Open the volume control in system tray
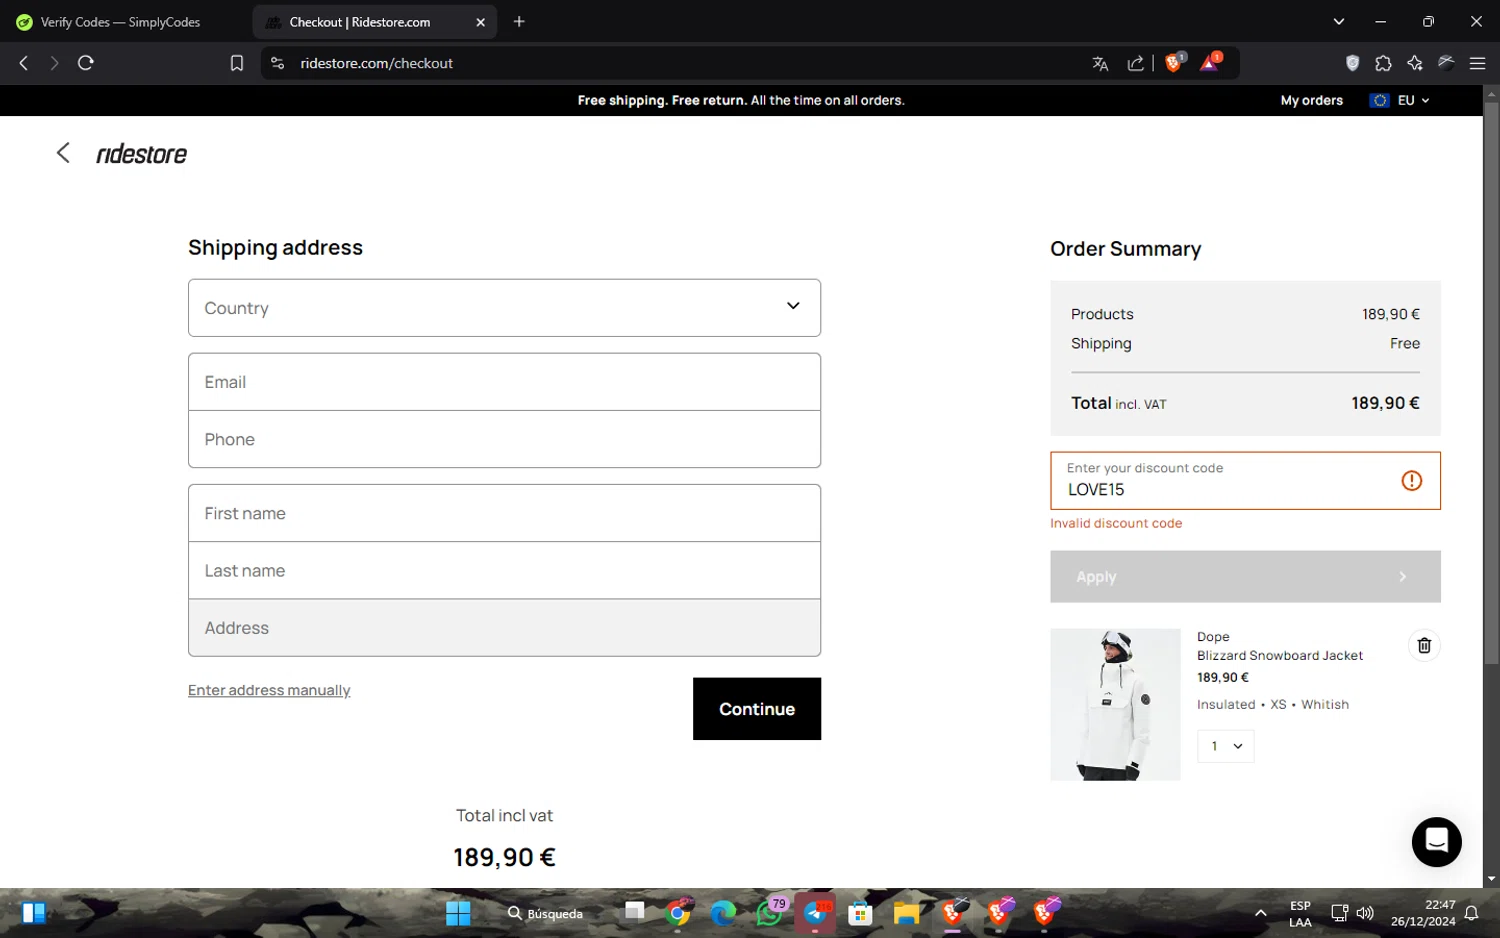This screenshot has width=1500, height=938. (1365, 913)
